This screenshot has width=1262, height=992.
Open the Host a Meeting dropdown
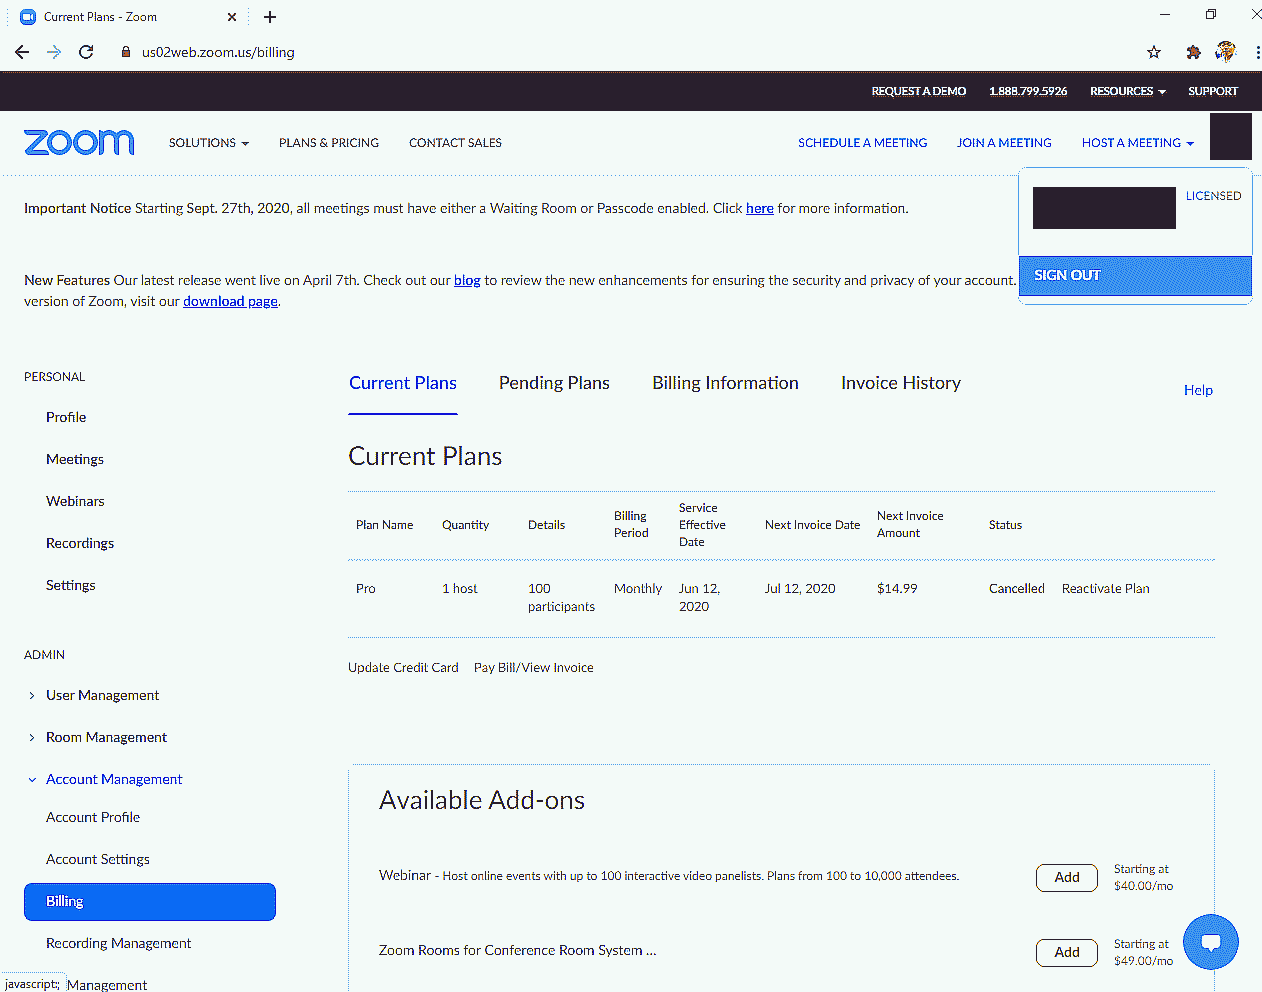pos(1137,143)
